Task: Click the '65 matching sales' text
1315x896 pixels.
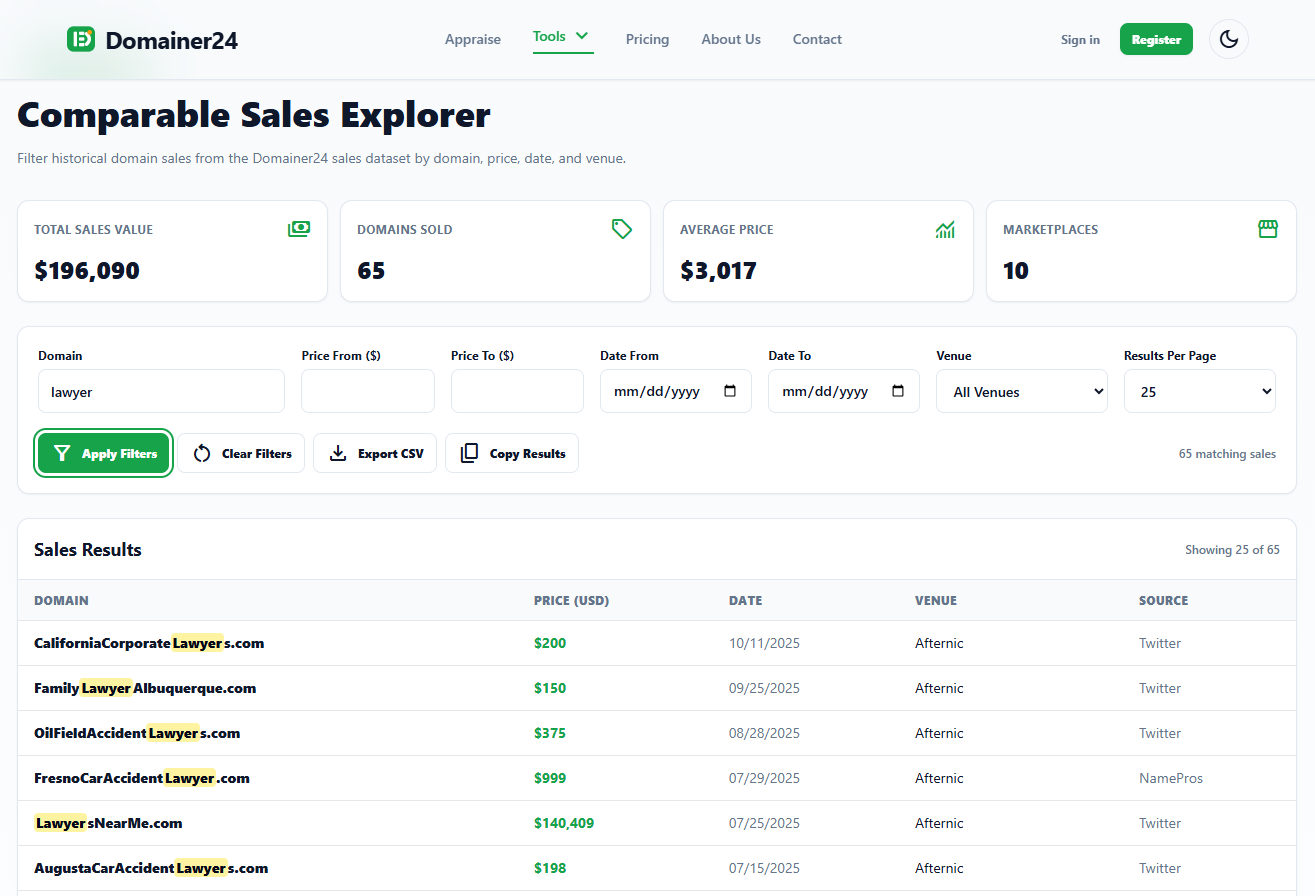Action: 1227,454
